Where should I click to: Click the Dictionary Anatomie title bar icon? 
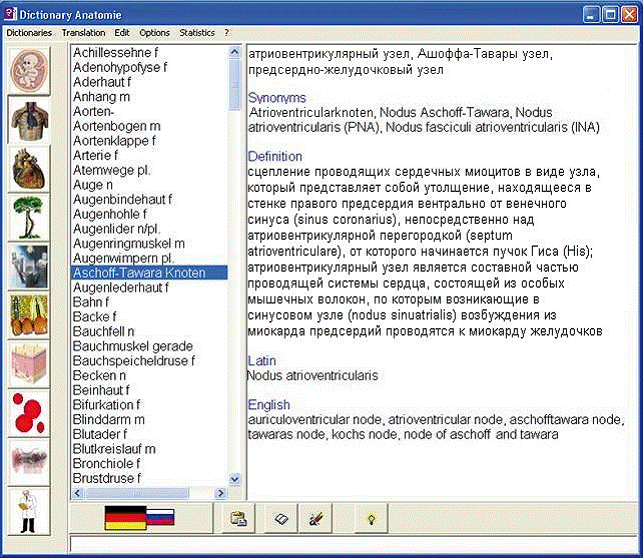pos(10,14)
